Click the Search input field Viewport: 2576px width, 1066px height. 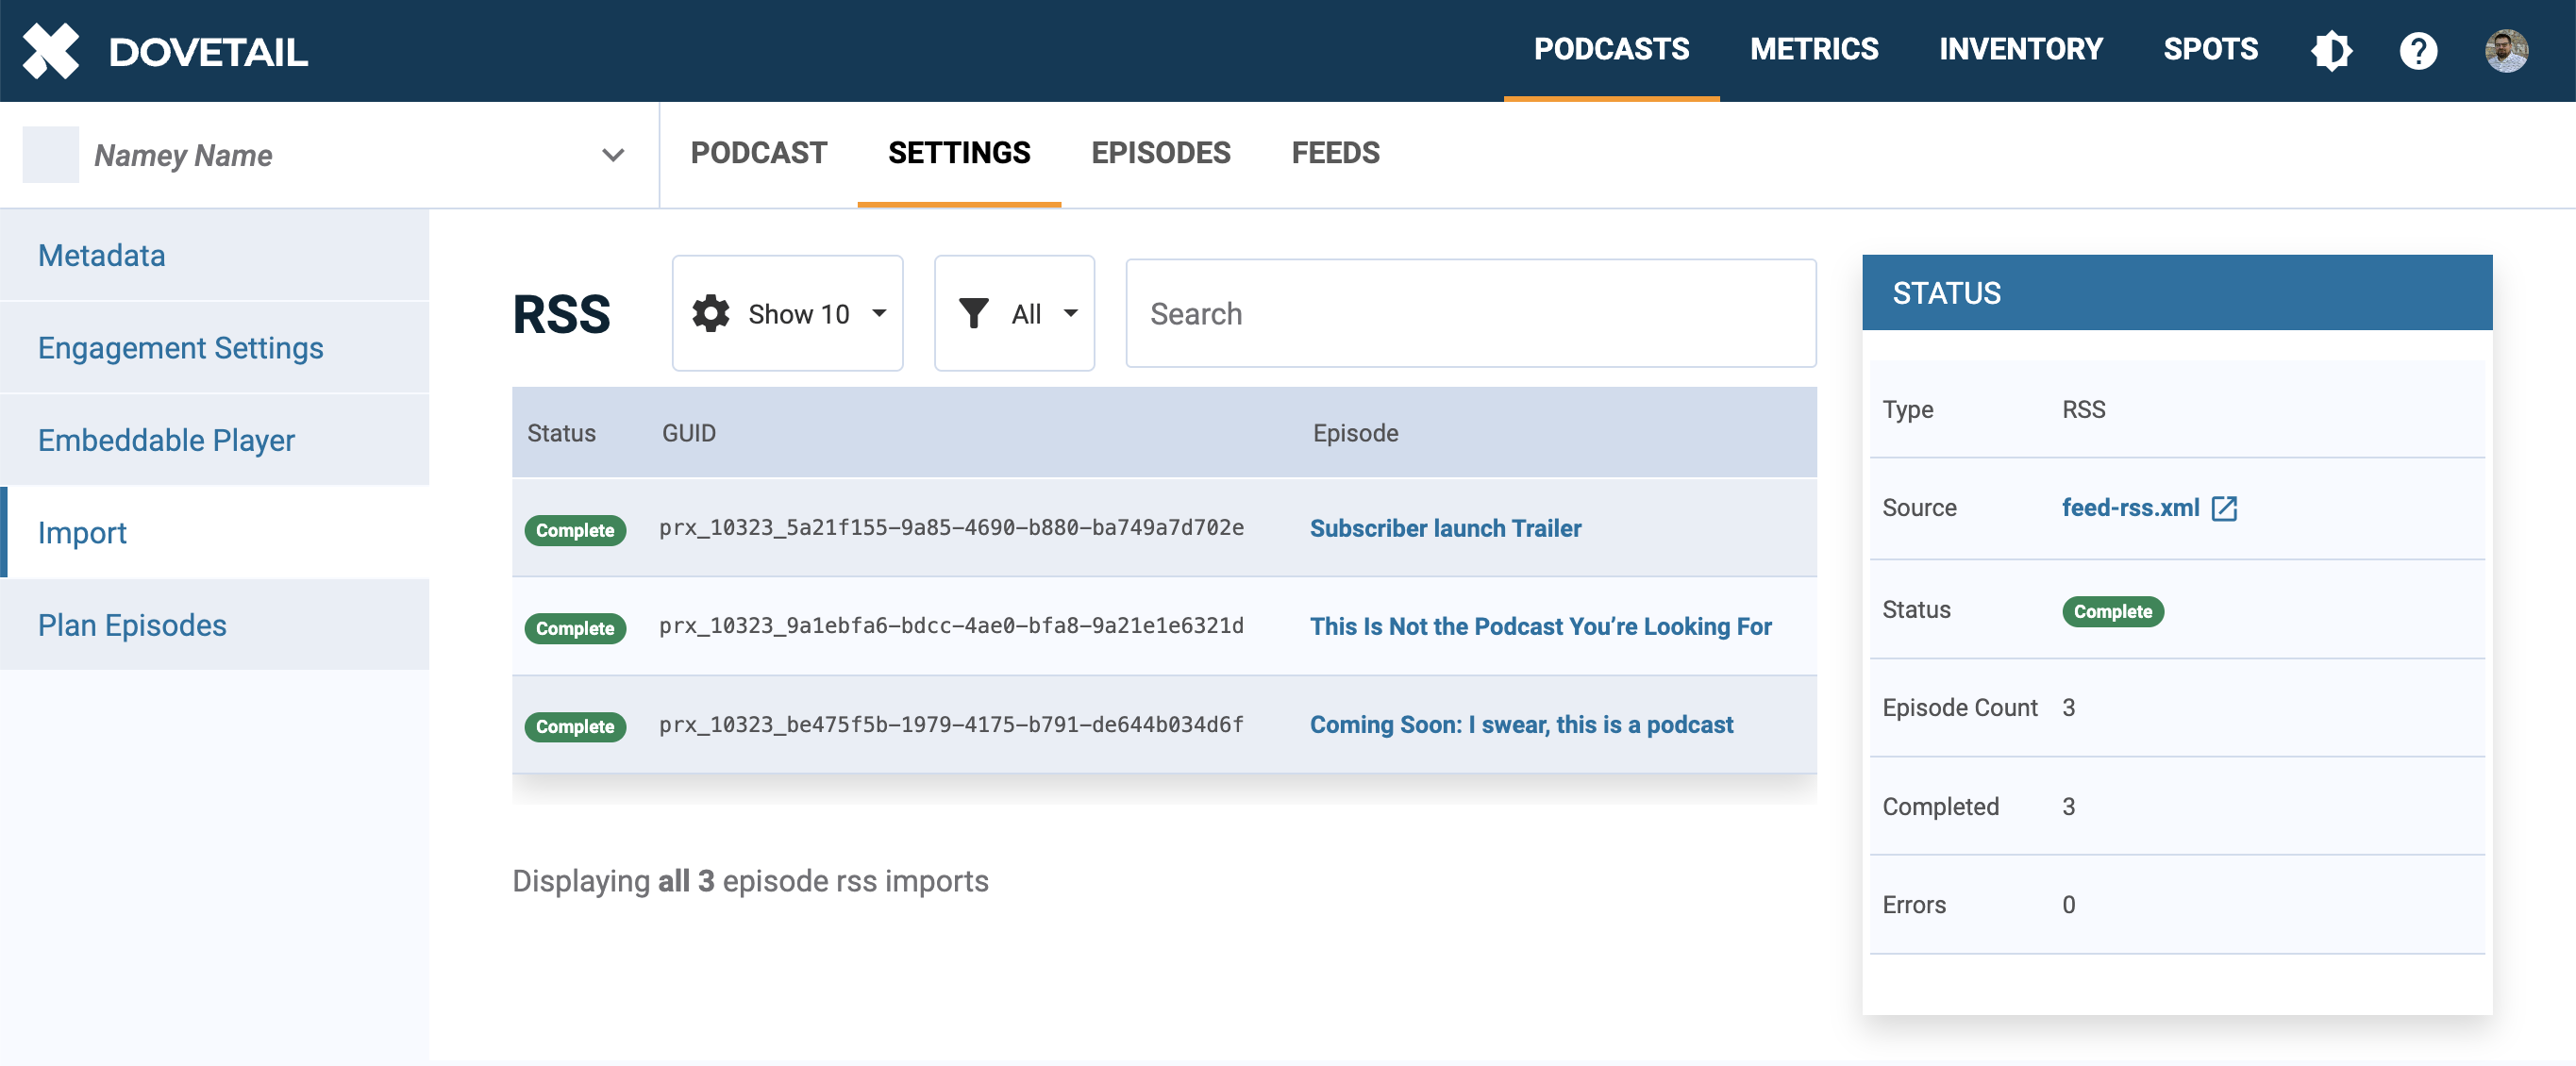pyautogui.click(x=1470, y=313)
